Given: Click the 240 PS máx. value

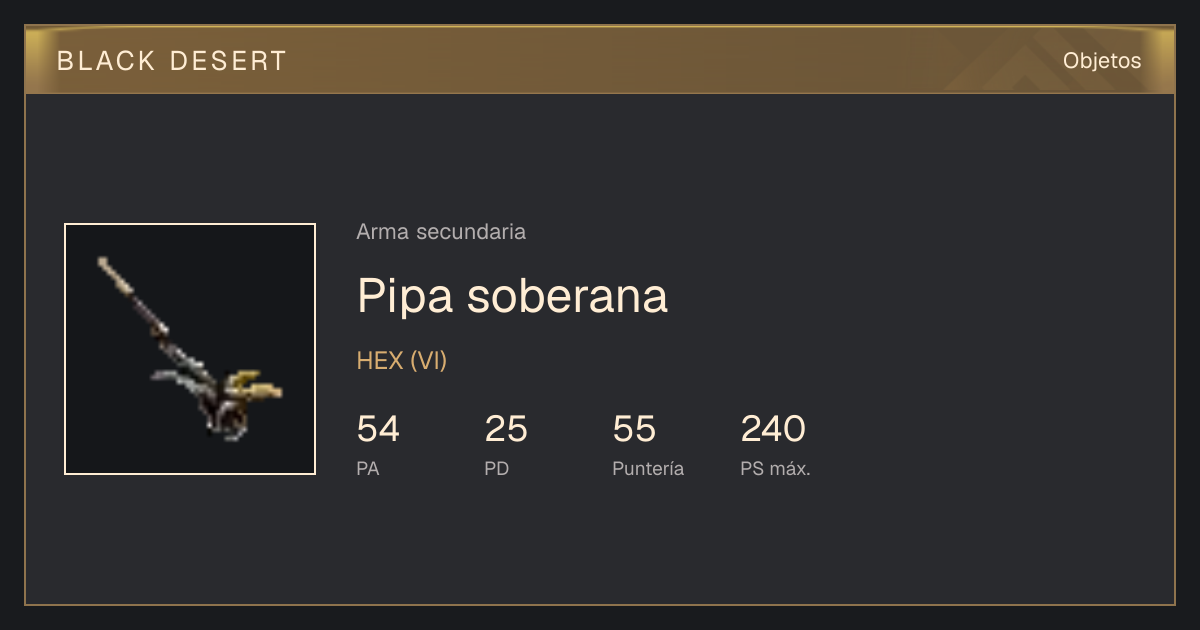Looking at the screenshot, I should point(773,429).
